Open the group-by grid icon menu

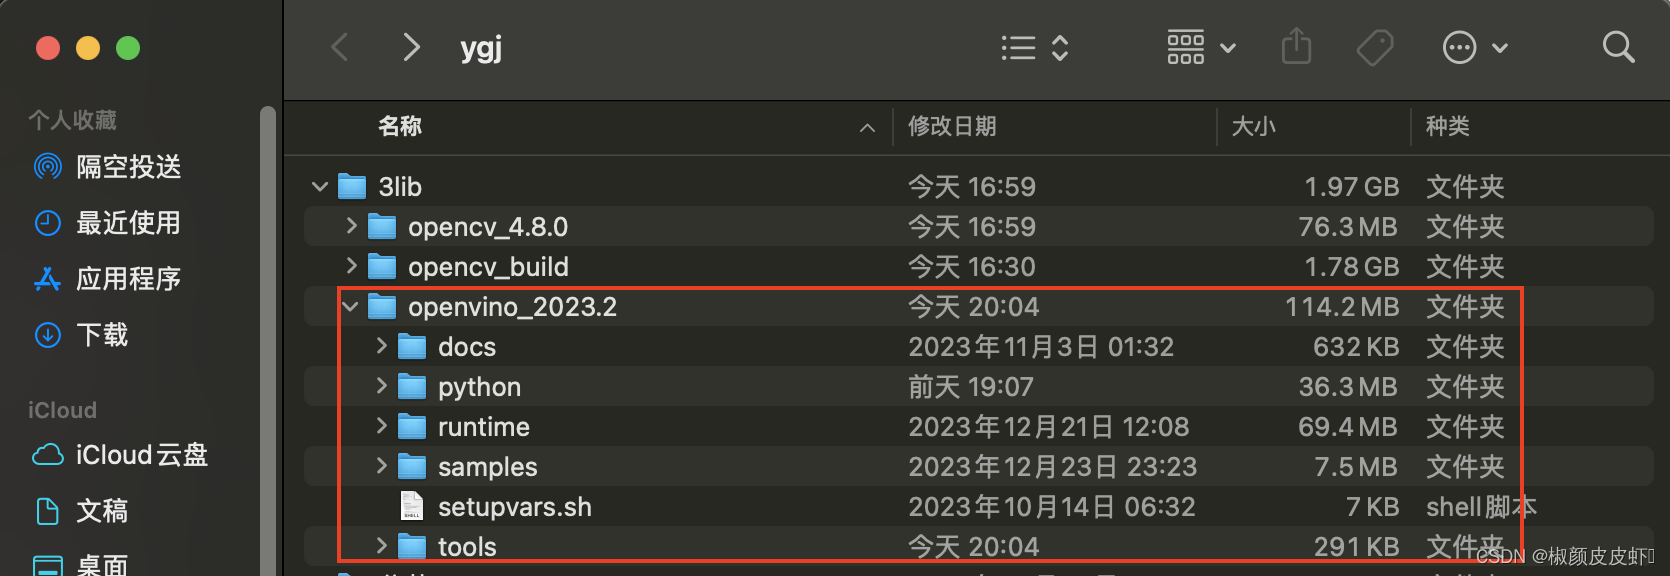[1201, 47]
